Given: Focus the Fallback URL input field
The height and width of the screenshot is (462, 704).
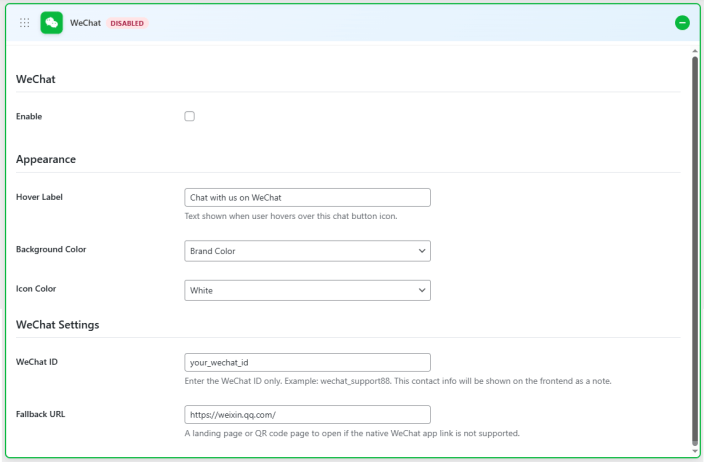Looking at the screenshot, I should 307,414.
